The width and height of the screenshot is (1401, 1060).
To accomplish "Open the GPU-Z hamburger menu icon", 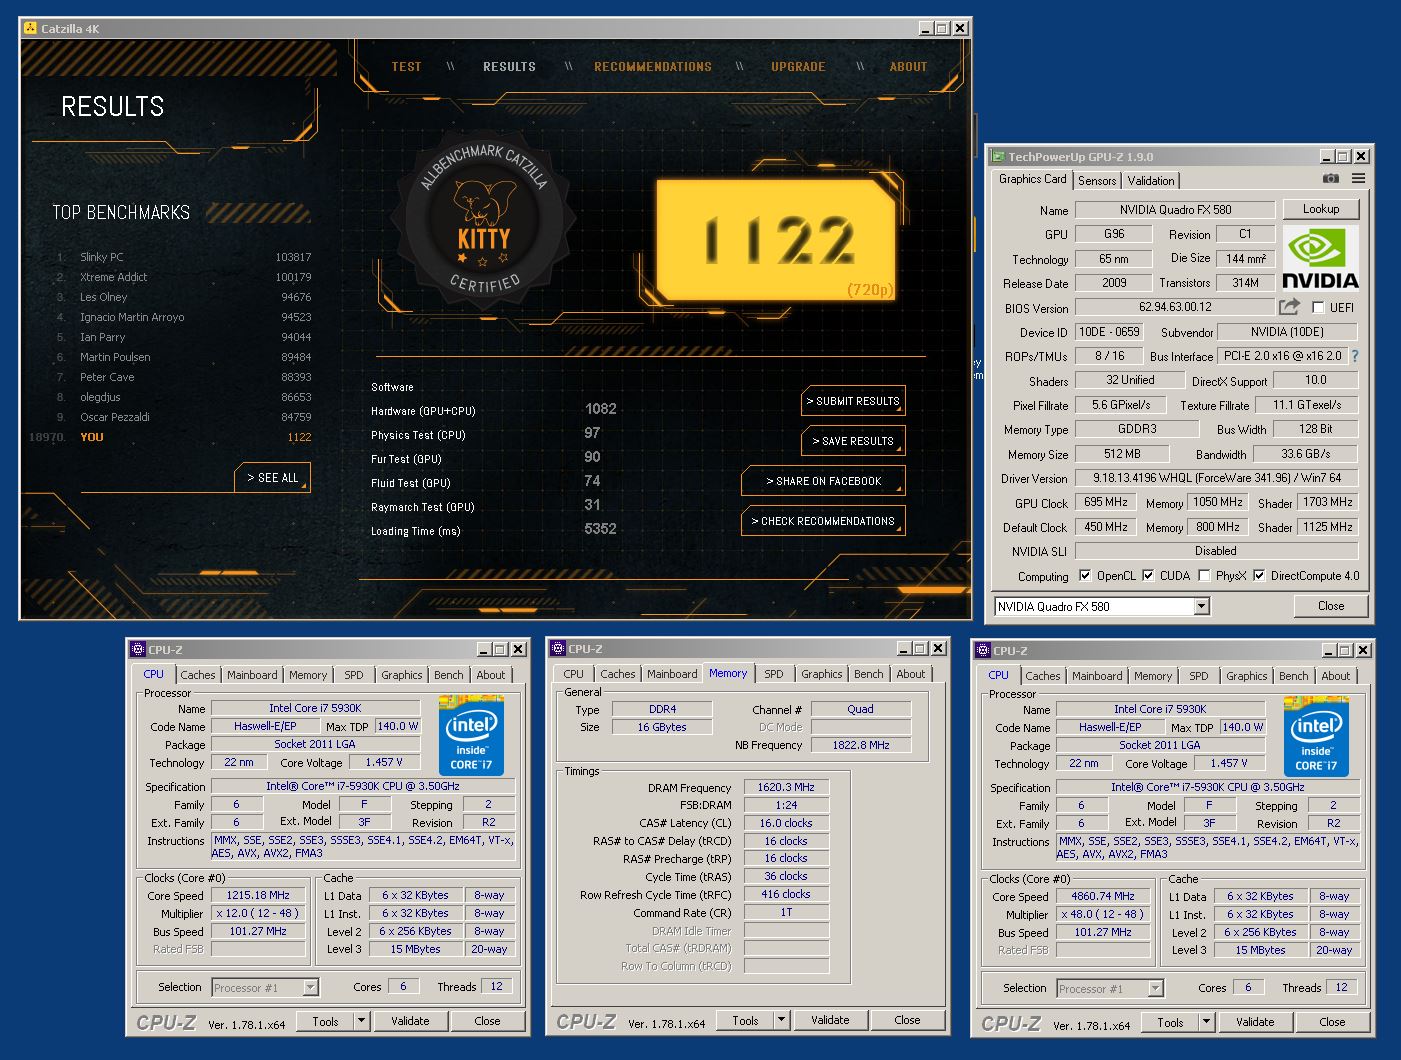I will coord(1358,179).
